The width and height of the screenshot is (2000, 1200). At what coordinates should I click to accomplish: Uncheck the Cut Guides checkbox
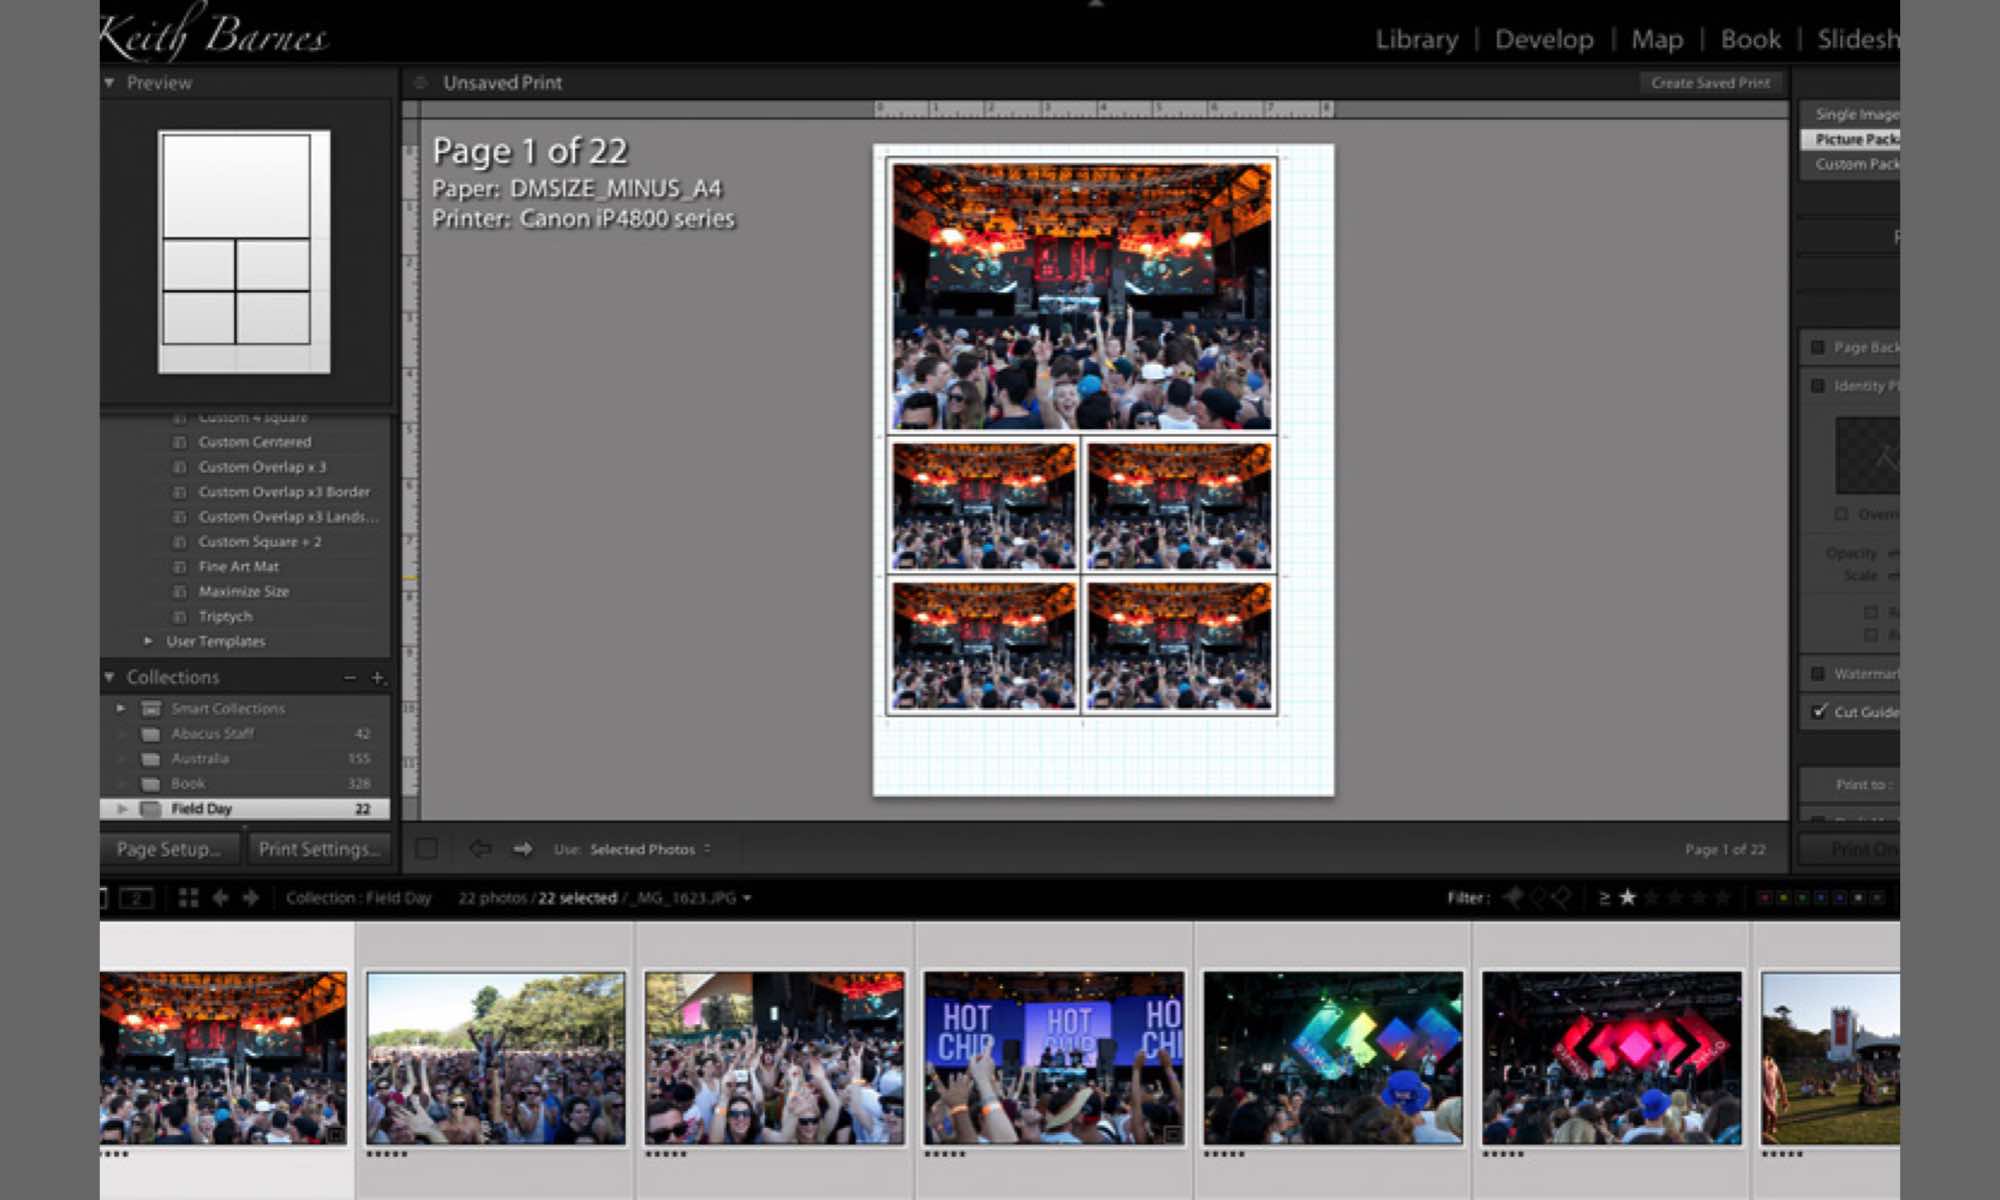(x=1819, y=711)
